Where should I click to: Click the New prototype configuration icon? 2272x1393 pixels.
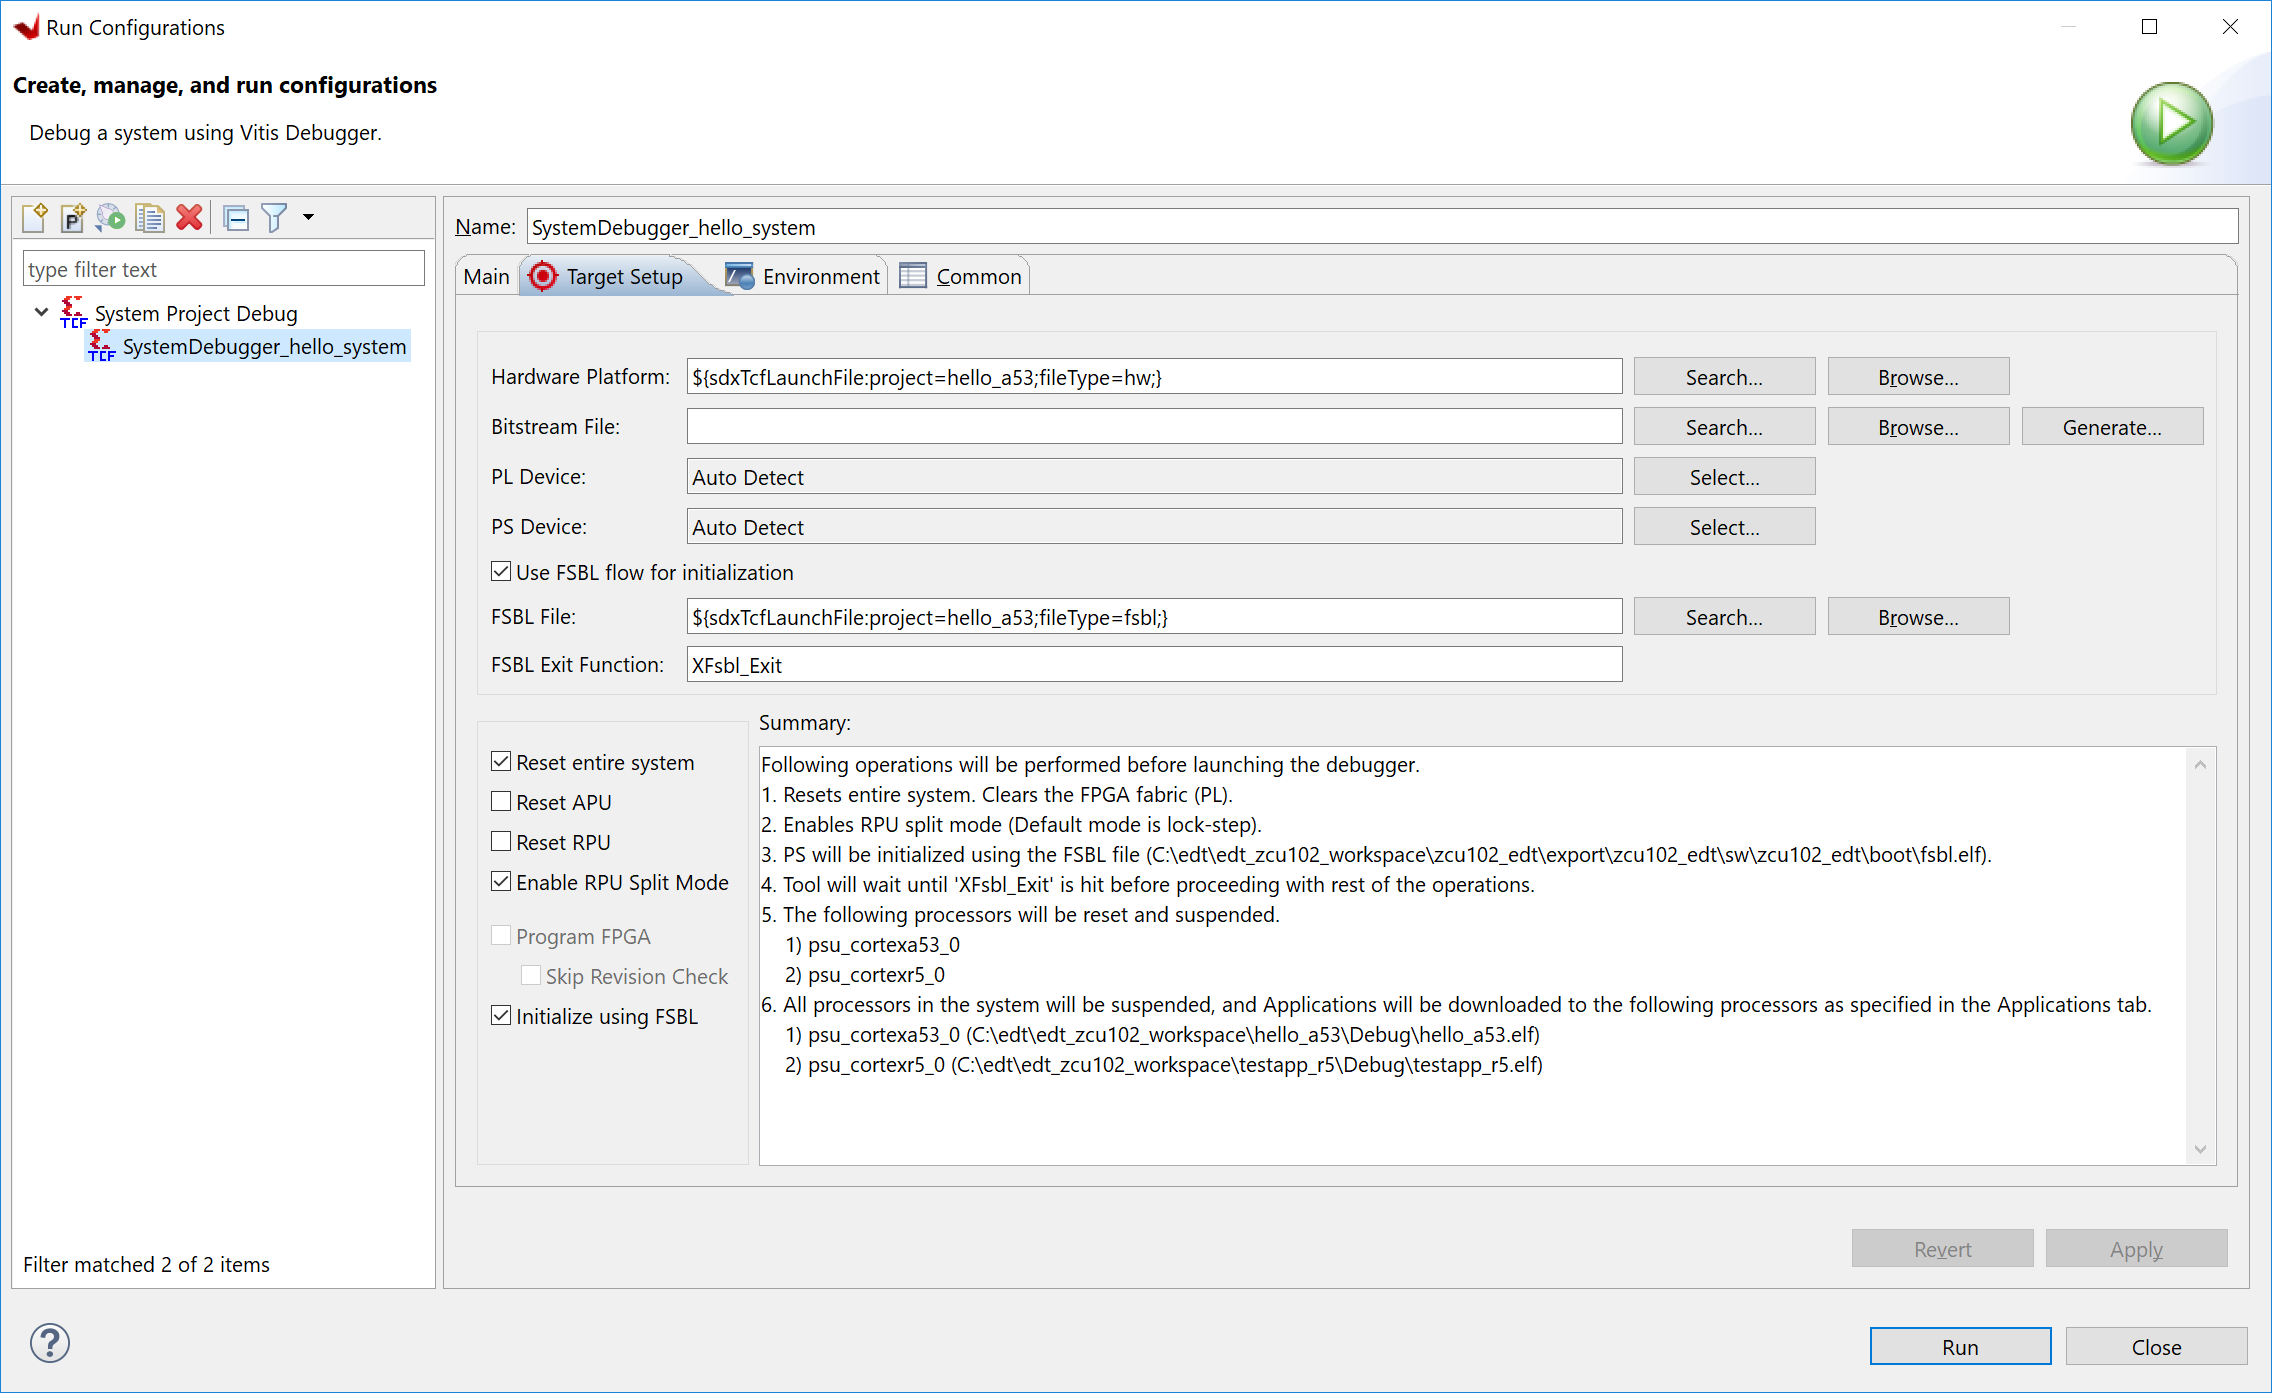tap(73, 217)
